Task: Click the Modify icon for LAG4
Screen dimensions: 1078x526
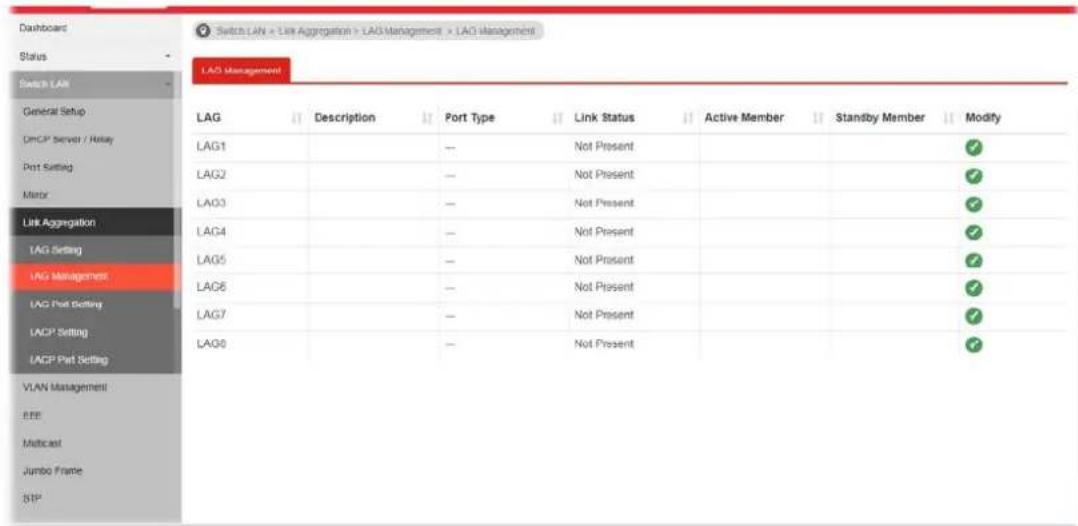Action: click(x=973, y=232)
